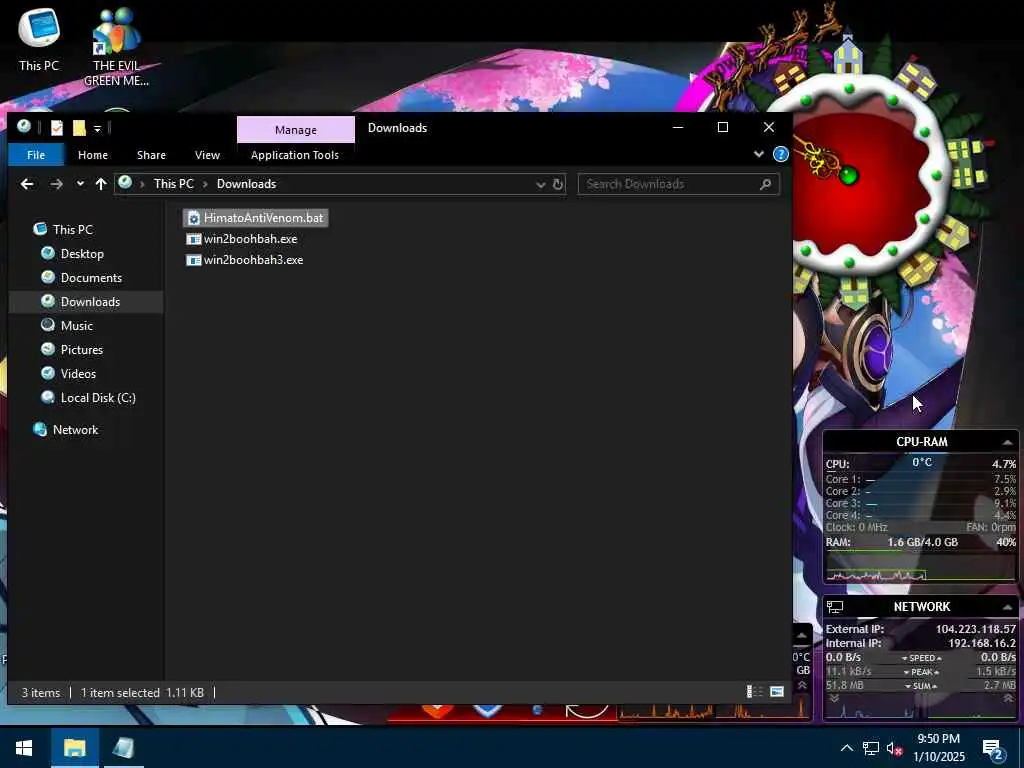Click the Properties quick access toolbar icon
This screenshot has height=768, width=1024.
(57, 127)
